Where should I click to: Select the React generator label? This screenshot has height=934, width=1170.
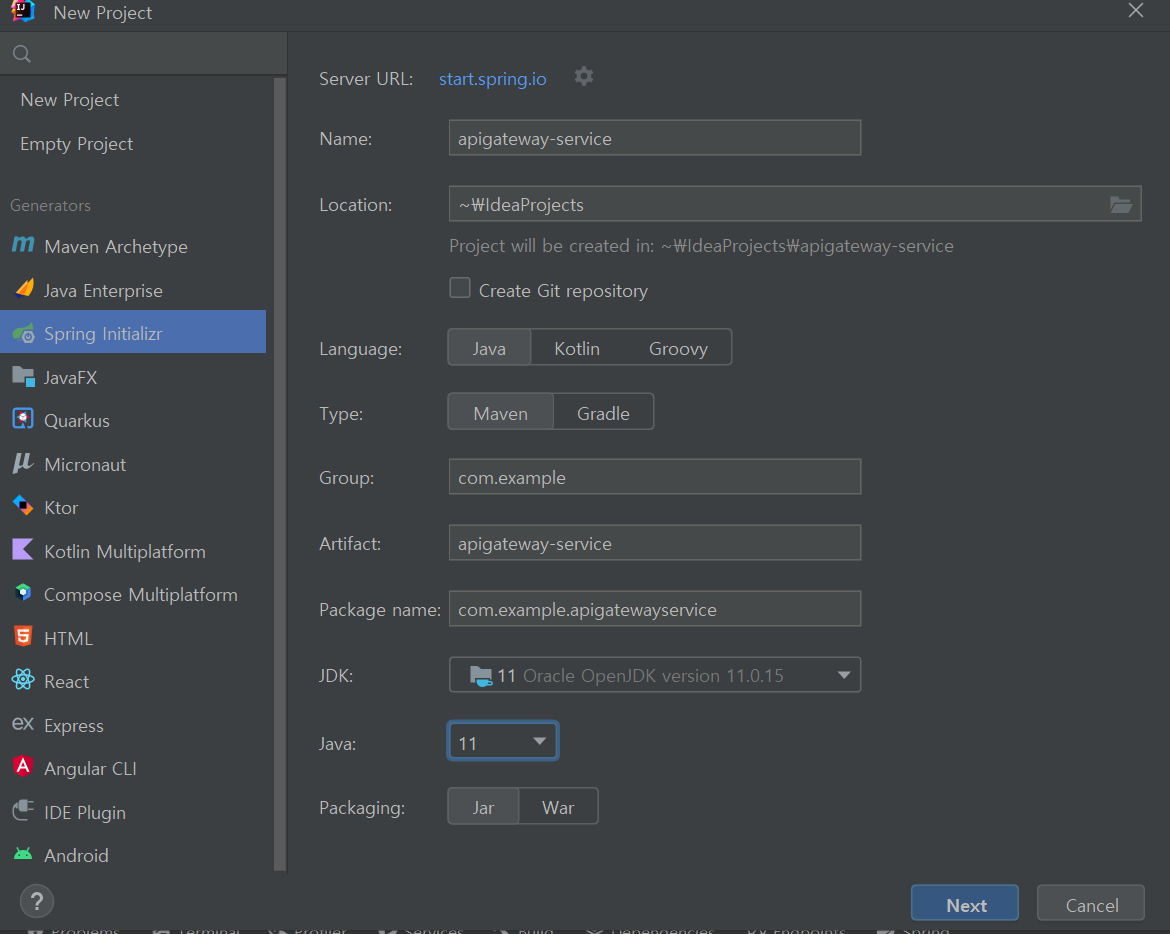[66, 682]
